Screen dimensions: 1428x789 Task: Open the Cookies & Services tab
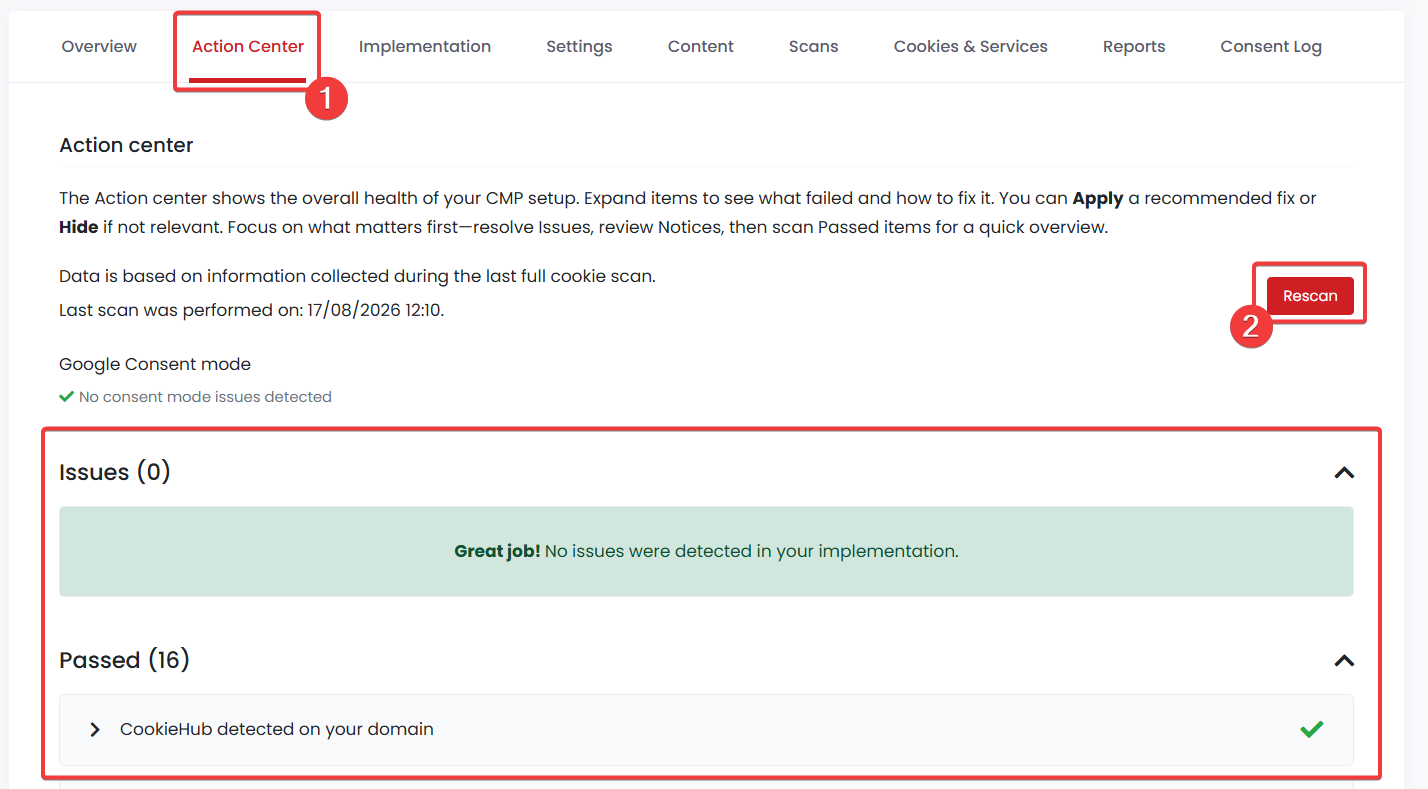(x=971, y=46)
